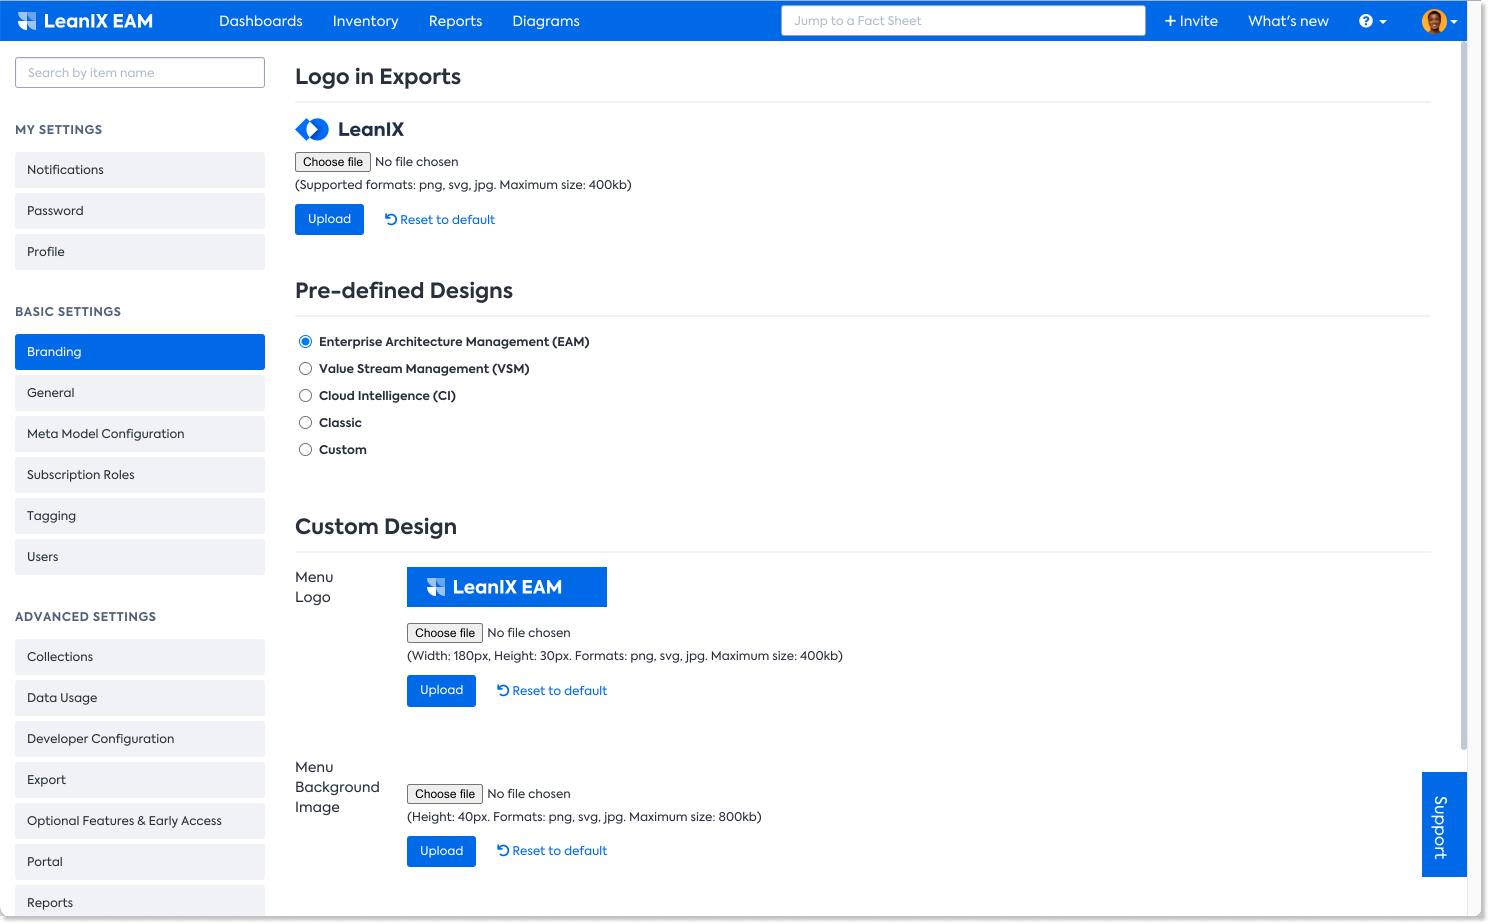Click the Search by item name field
The width and height of the screenshot is (1489, 924).
click(140, 73)
